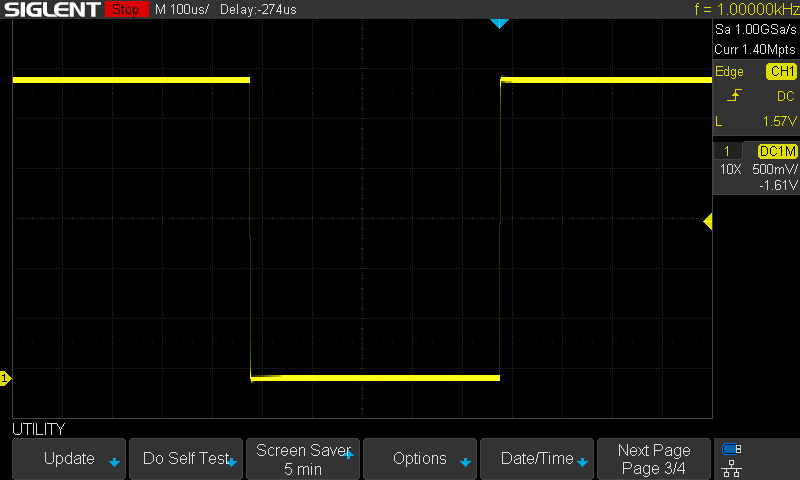The height and width of the screenshot is (480, 800).
Task: Open the Options submenu
Action: pyautogui.click(x=420, y=459)
